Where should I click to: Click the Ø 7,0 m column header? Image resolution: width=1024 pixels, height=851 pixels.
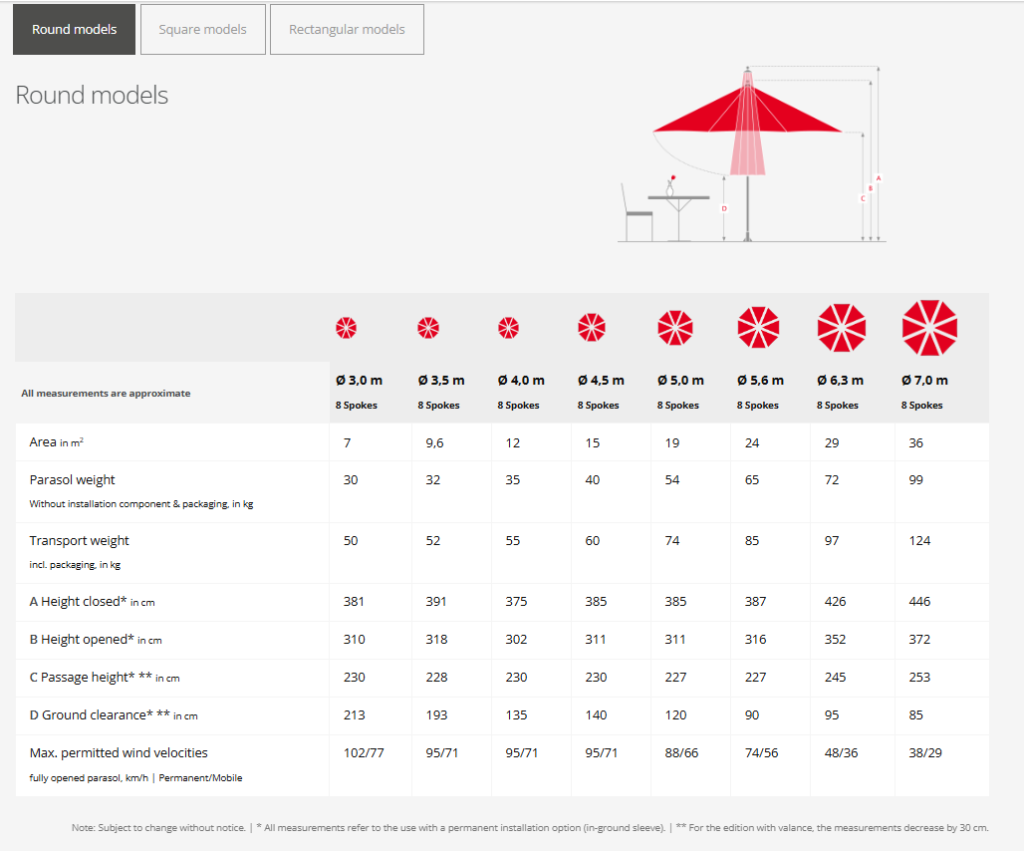tap(925, 380)
